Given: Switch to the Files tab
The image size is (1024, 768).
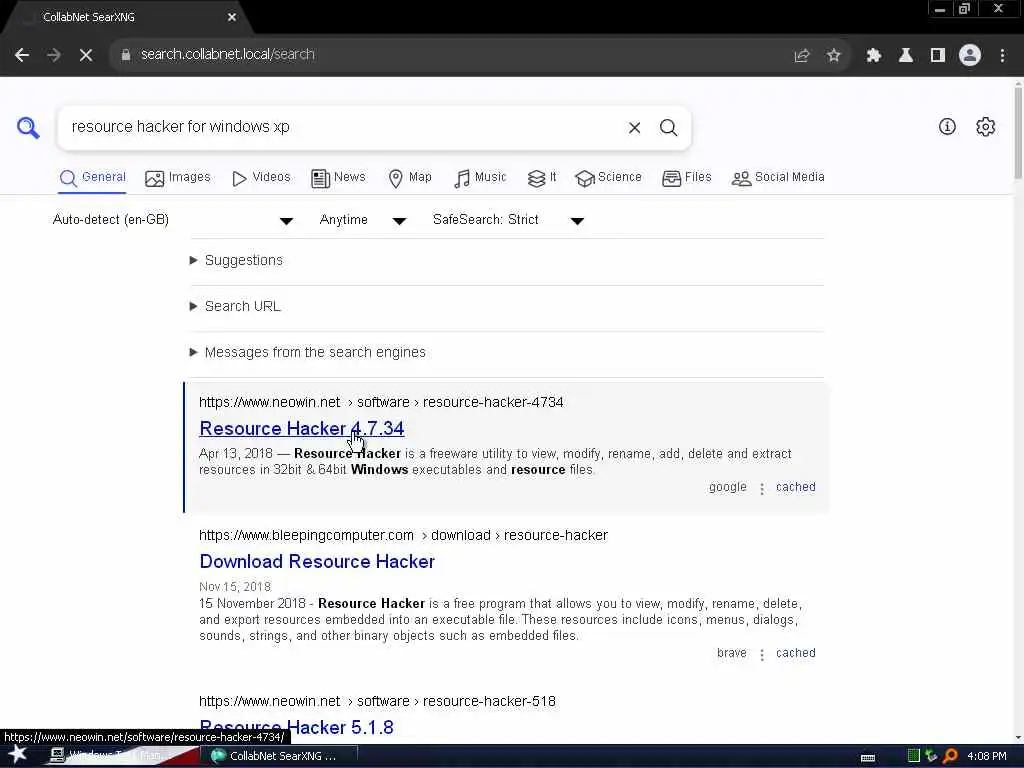Looking at the screenshot, I should [x=686, y=178].
